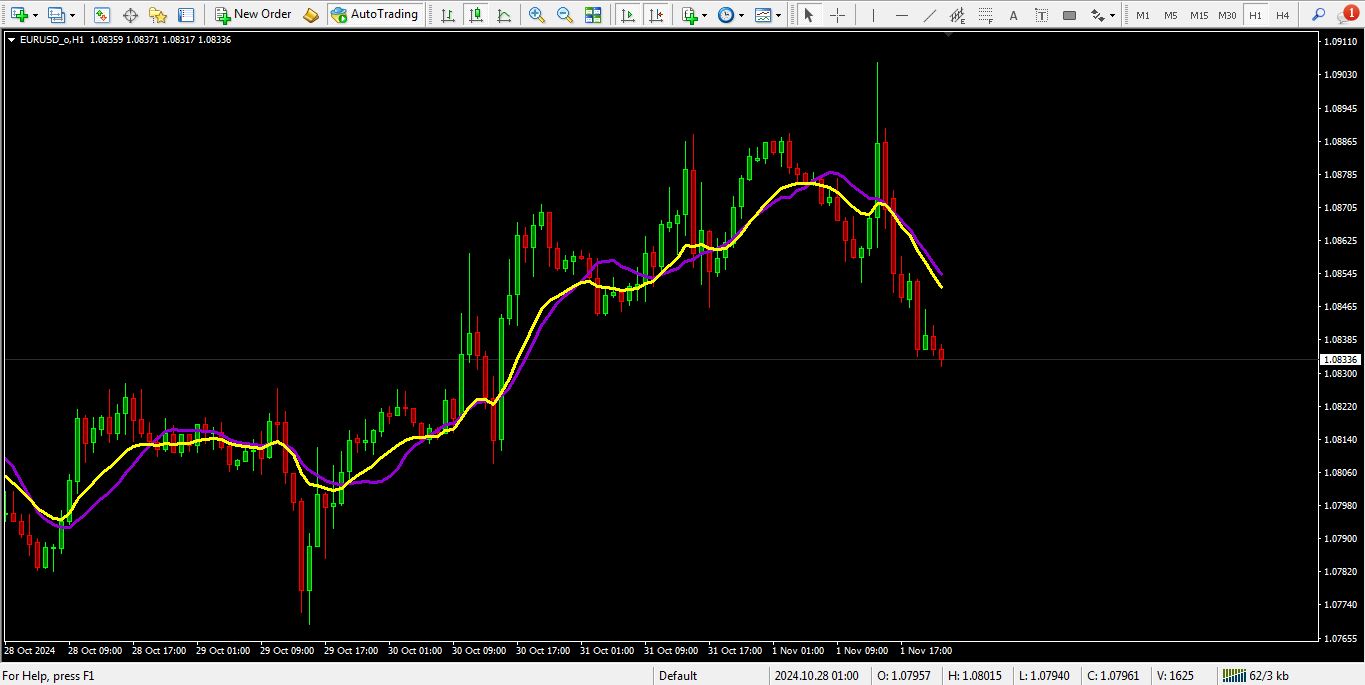Draw a Vertical Line on the chart
1365x685 pixels.
point(873,14)
